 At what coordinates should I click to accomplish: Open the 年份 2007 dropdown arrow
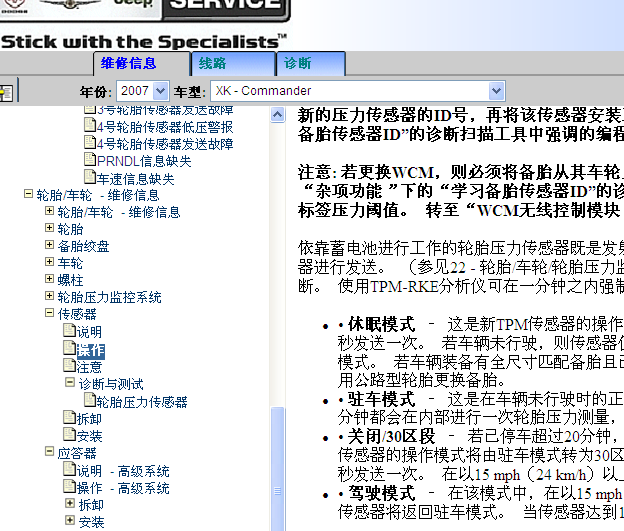tap(160, 91)
